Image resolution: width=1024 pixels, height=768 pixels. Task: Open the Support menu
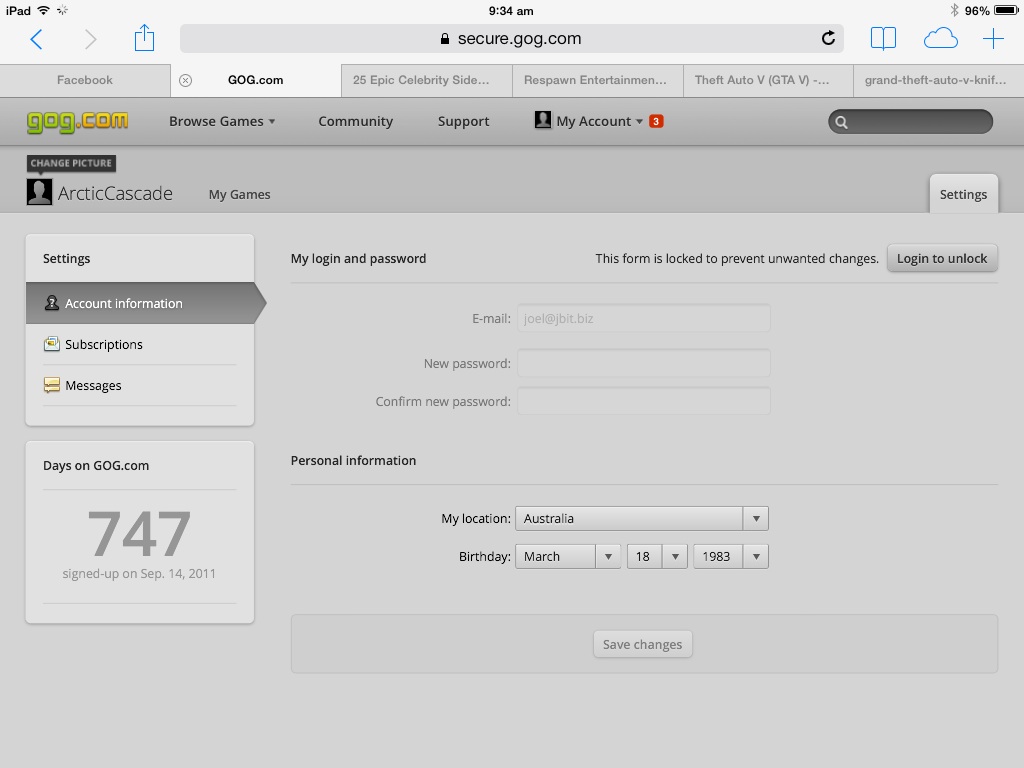464,121
